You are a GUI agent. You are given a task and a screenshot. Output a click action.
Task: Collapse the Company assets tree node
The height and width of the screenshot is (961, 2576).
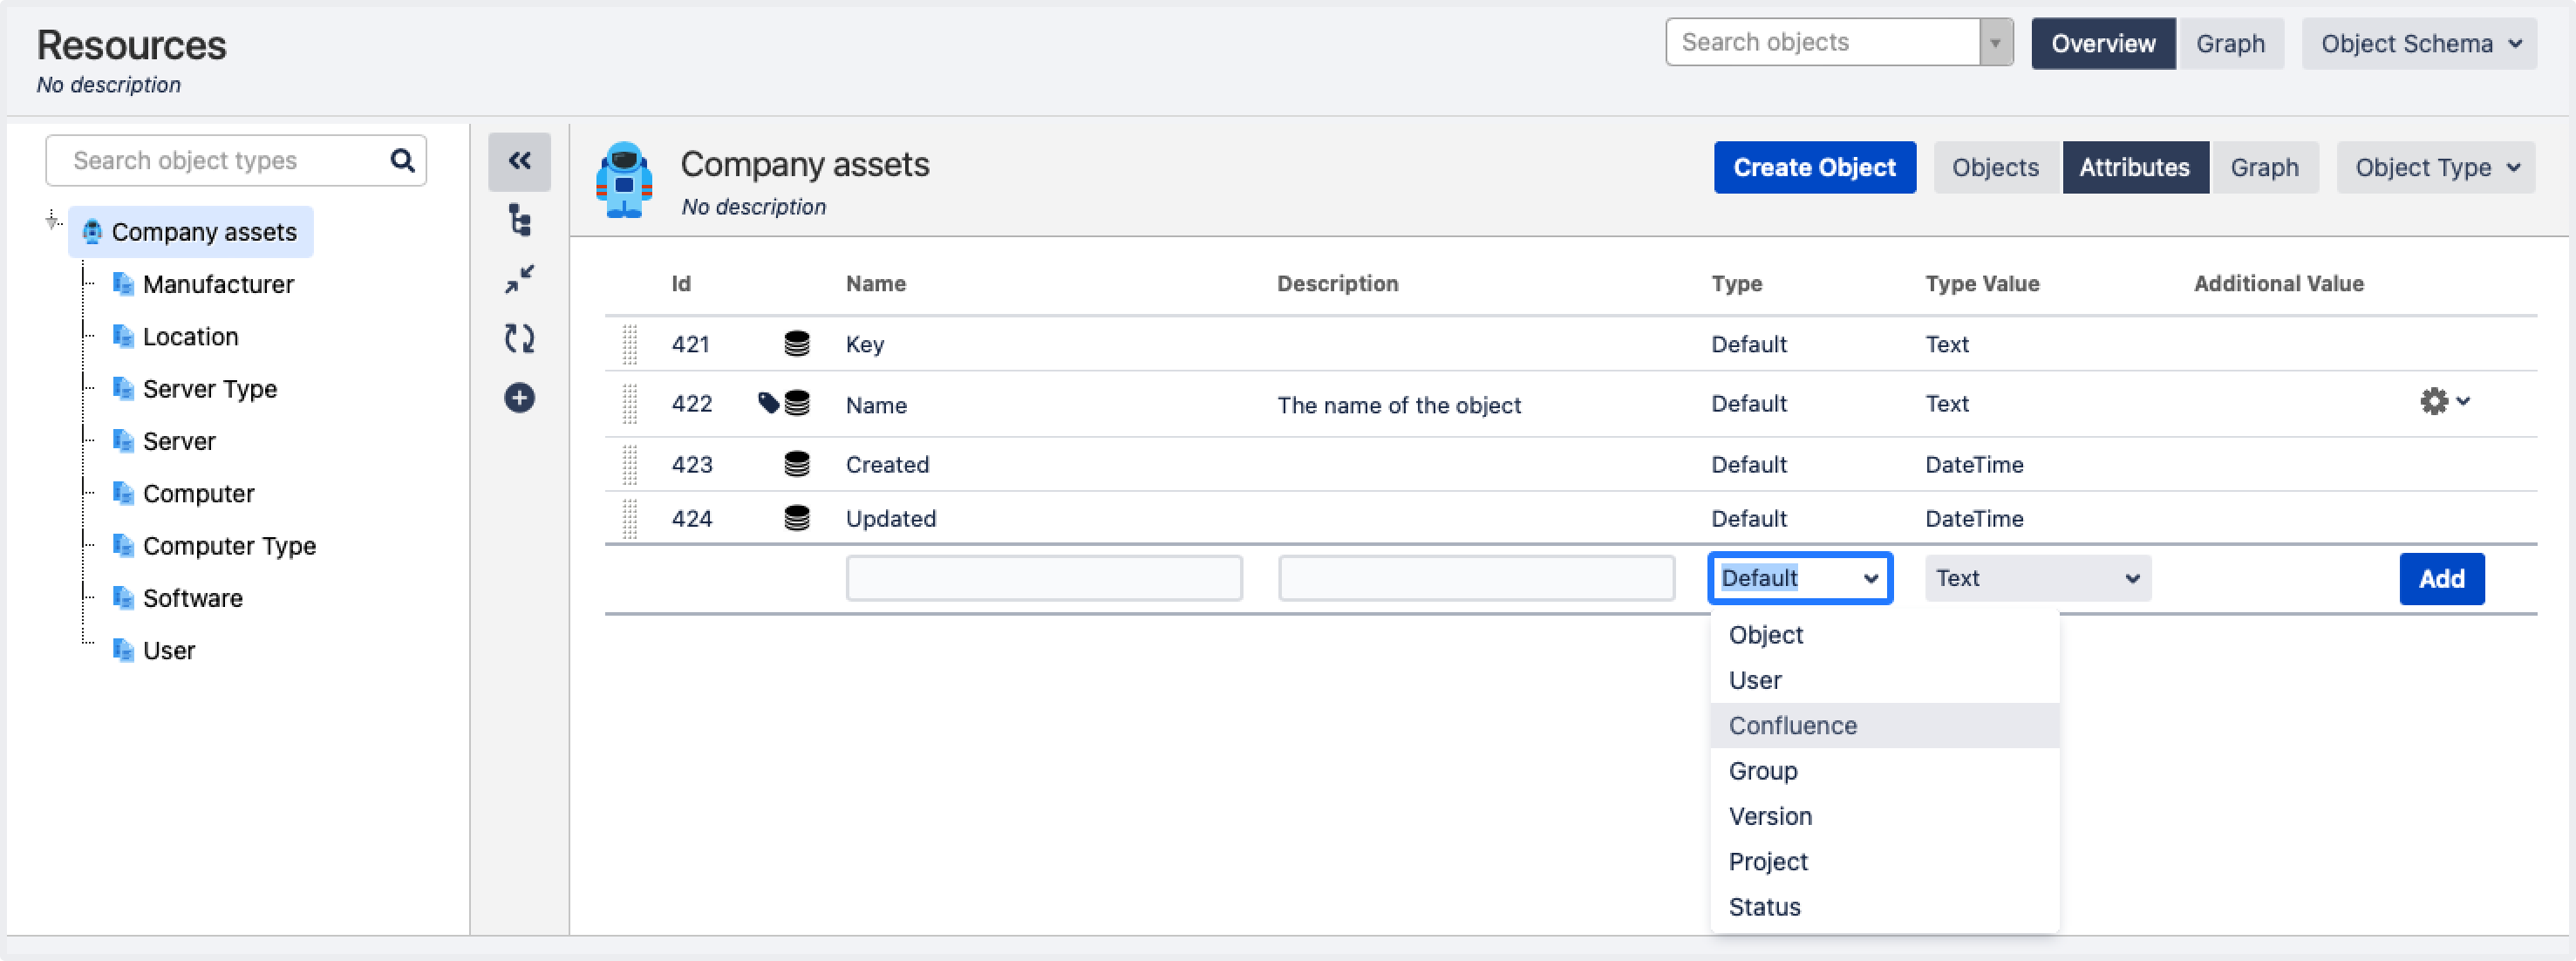(52, 221)
